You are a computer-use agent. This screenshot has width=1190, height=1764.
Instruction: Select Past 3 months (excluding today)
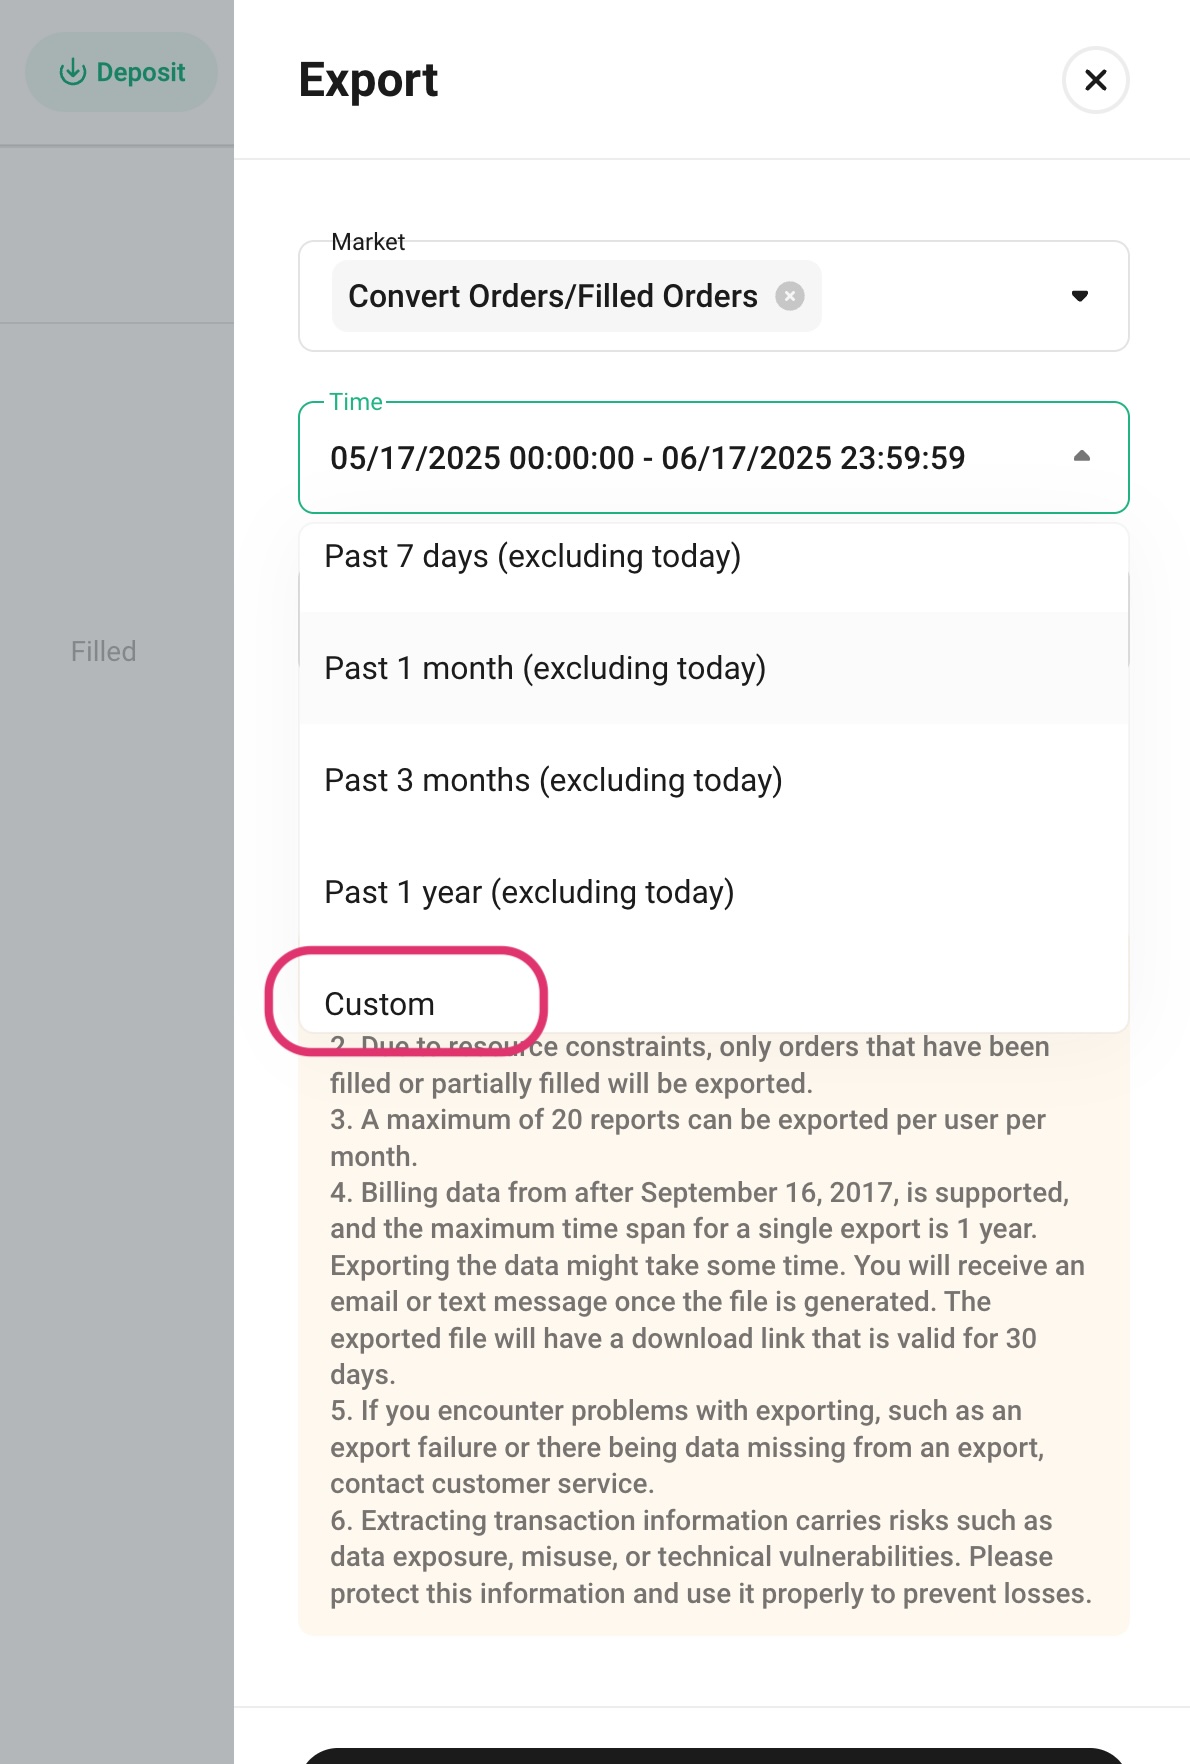pos(554,780)
